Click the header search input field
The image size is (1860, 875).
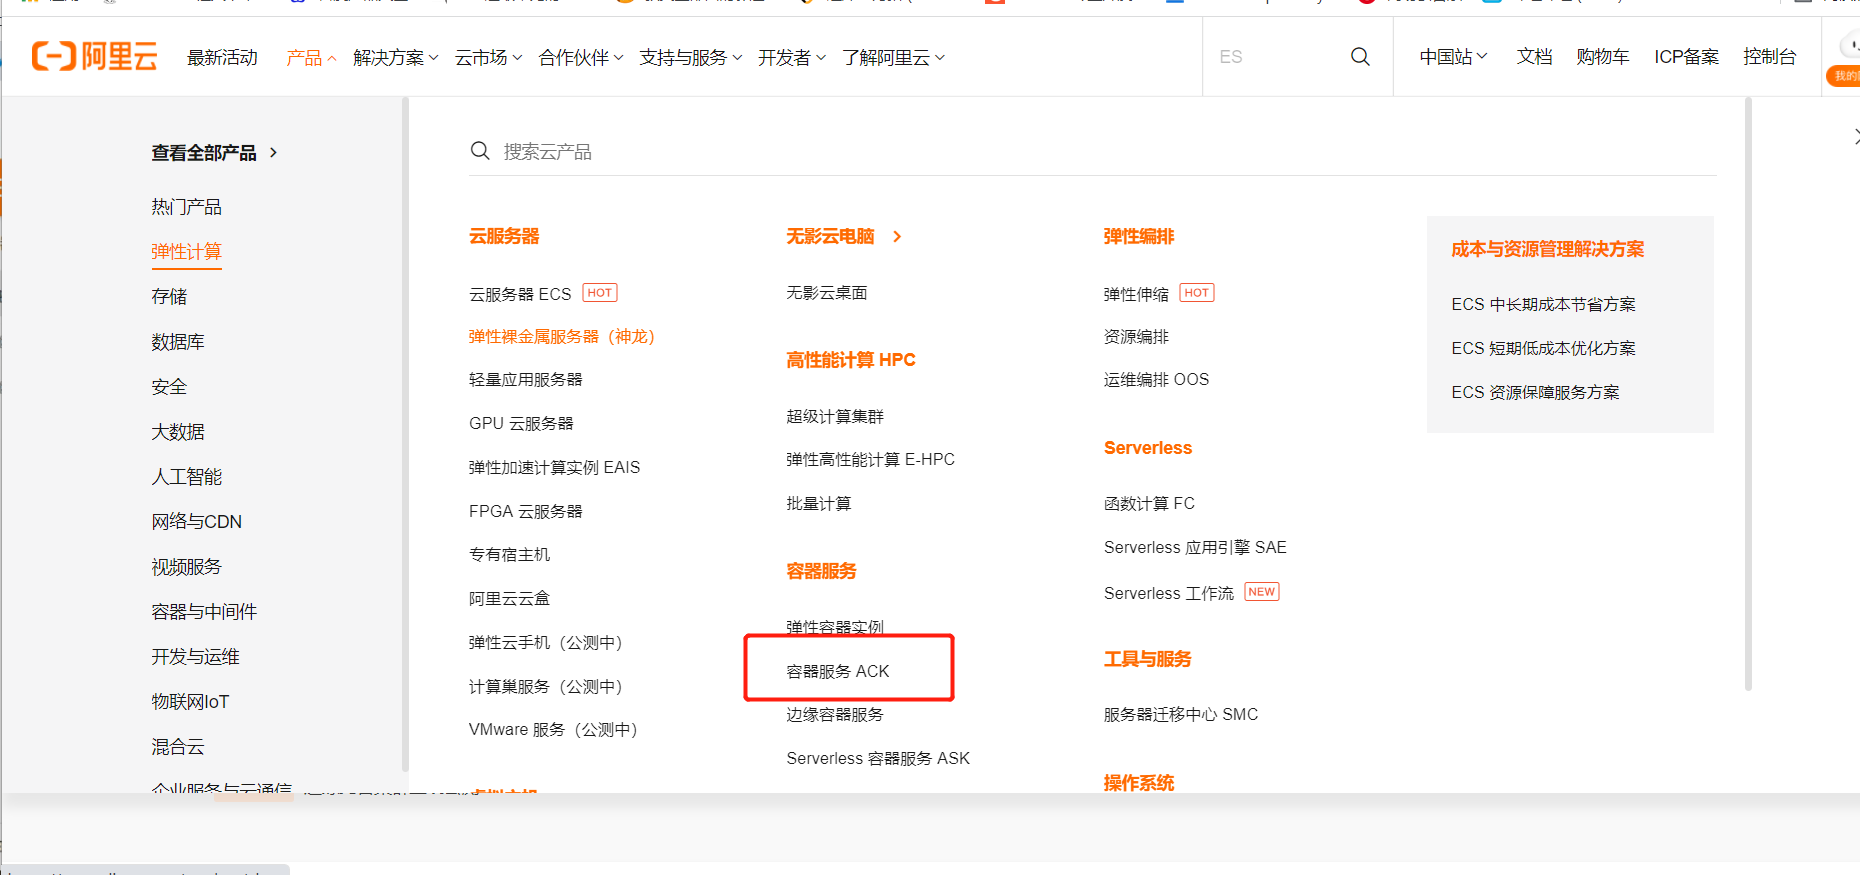click(1275, 57)
